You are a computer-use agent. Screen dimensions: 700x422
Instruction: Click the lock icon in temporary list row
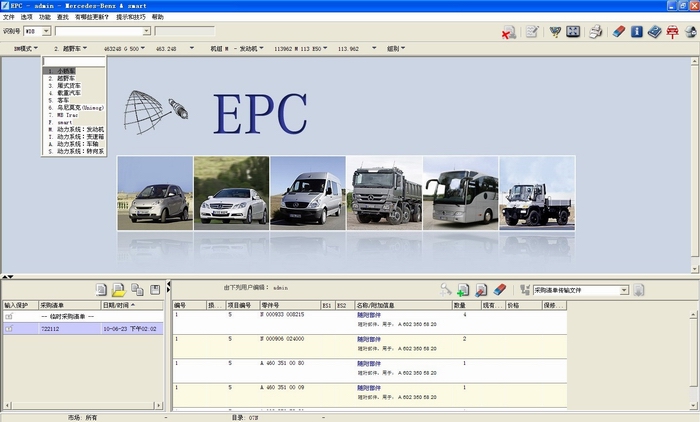[x=9, y=316]
